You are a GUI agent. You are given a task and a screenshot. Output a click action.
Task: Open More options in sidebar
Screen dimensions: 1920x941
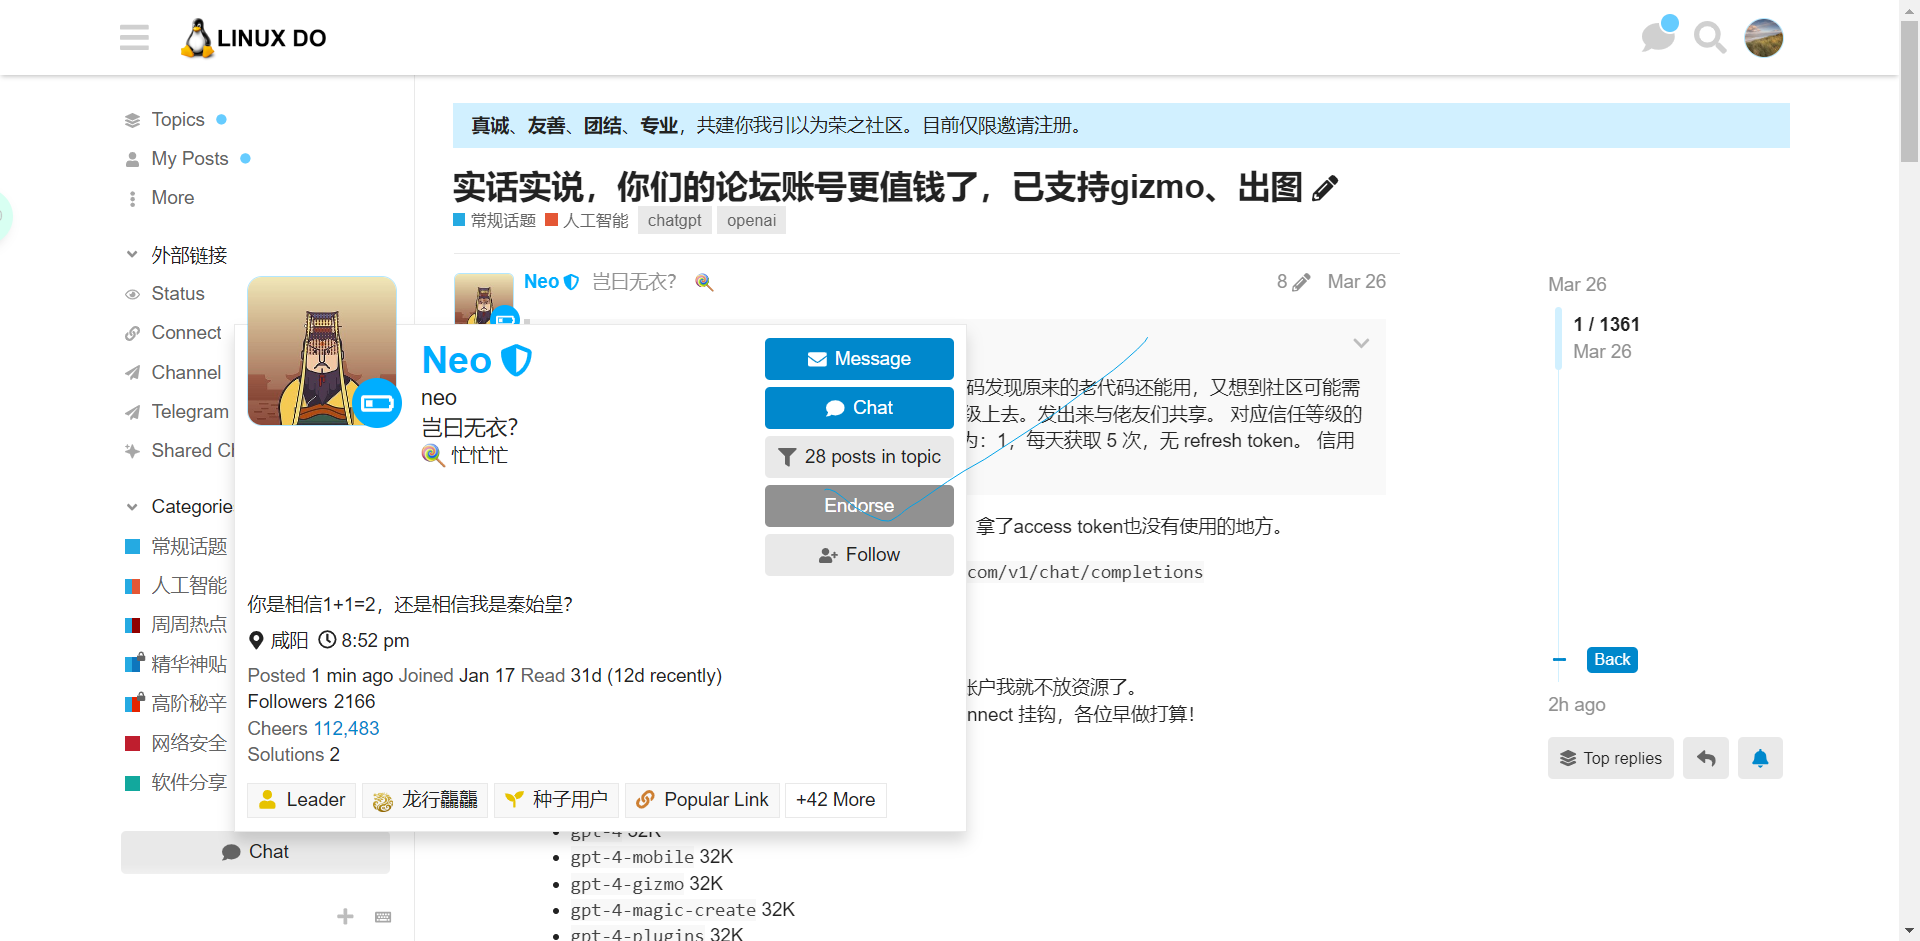pos(172,198)
